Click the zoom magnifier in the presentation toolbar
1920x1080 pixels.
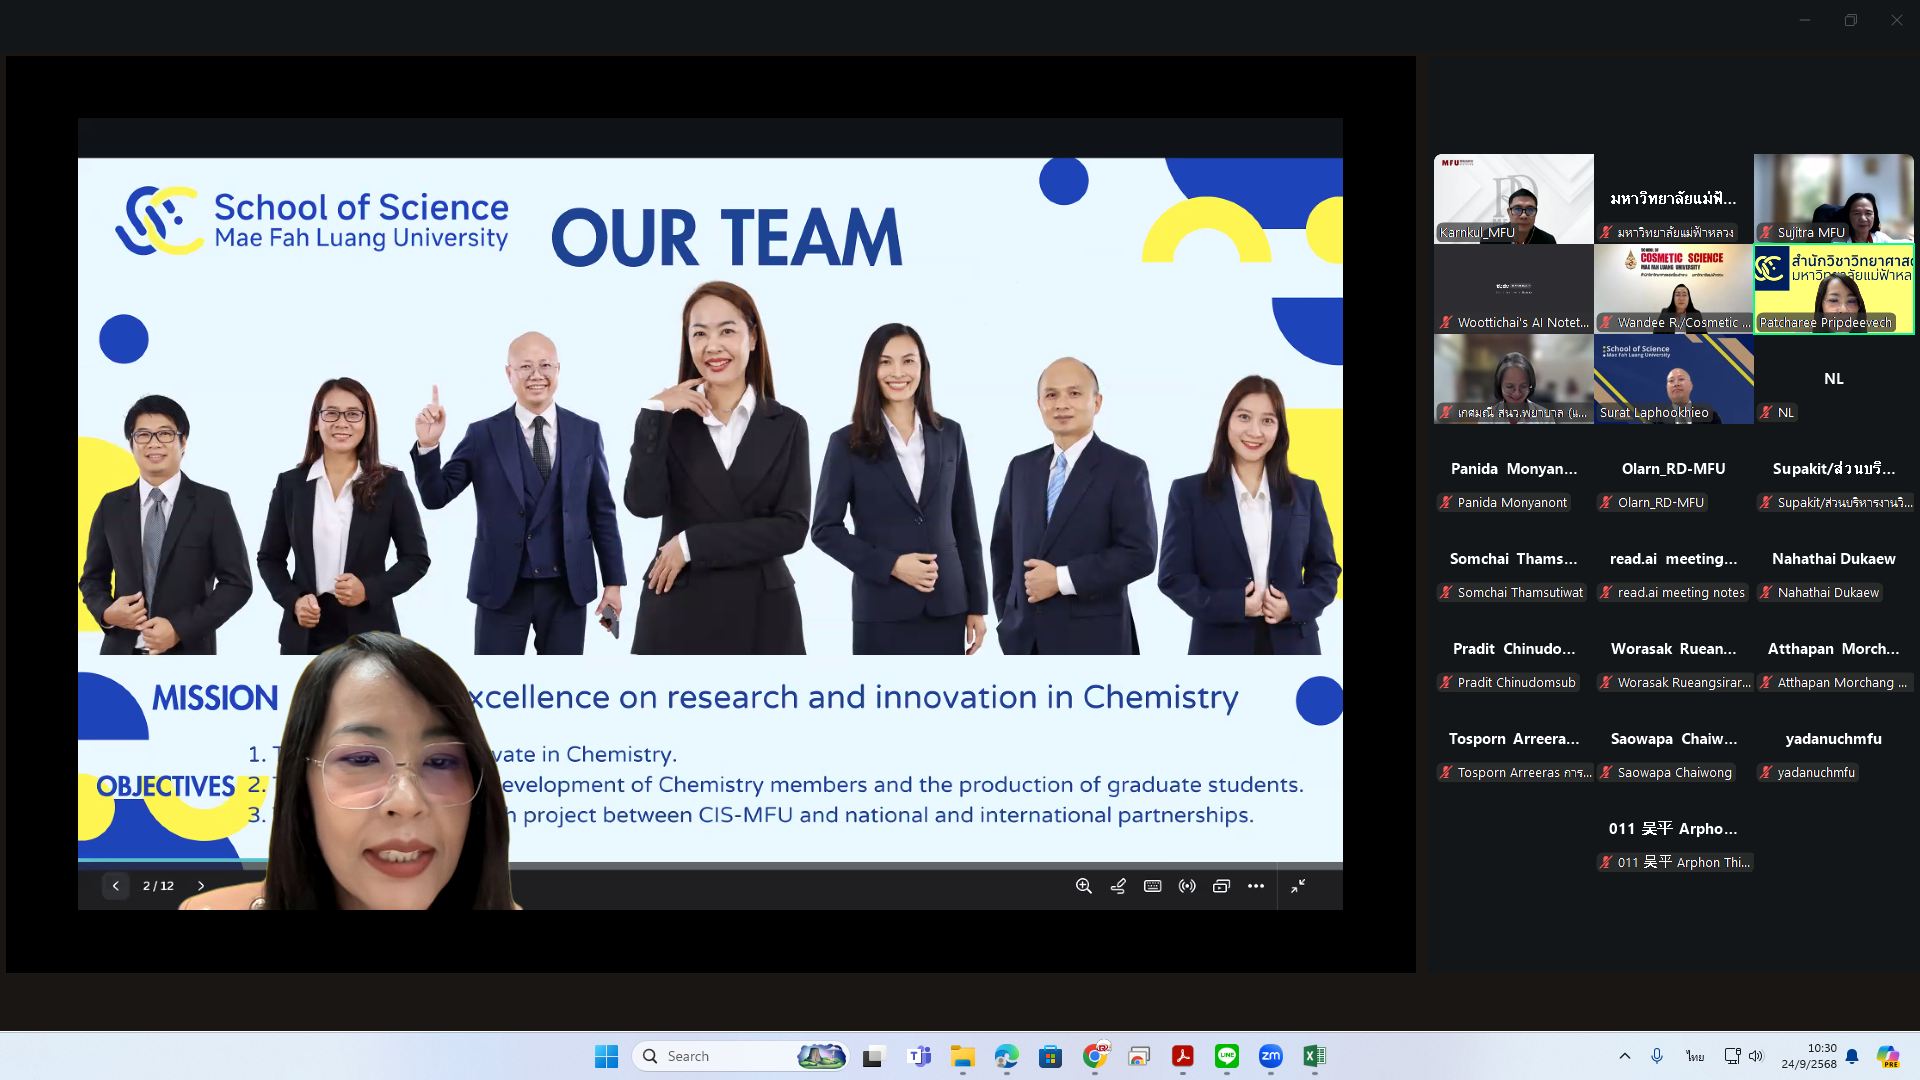pyautogui.click(x=1083, y=886)
